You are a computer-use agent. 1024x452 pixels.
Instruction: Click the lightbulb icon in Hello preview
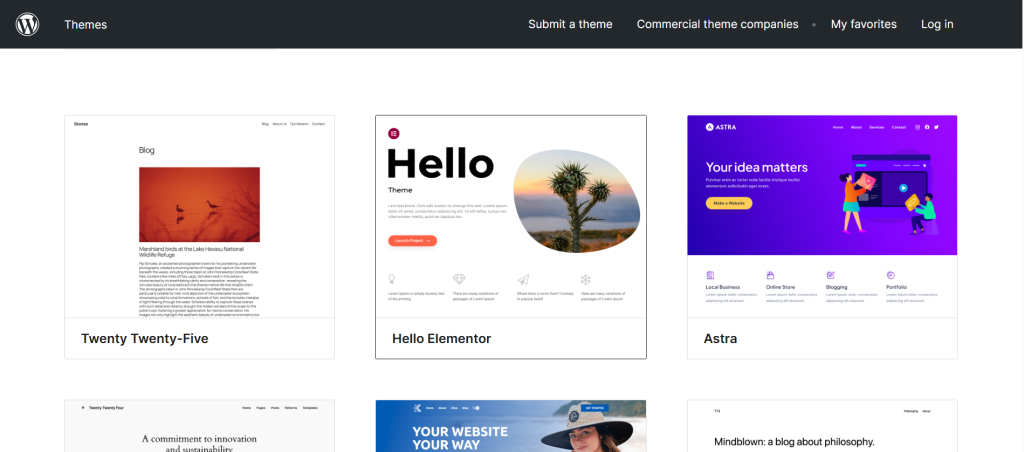pyautogui.click(x=392, y=279)
